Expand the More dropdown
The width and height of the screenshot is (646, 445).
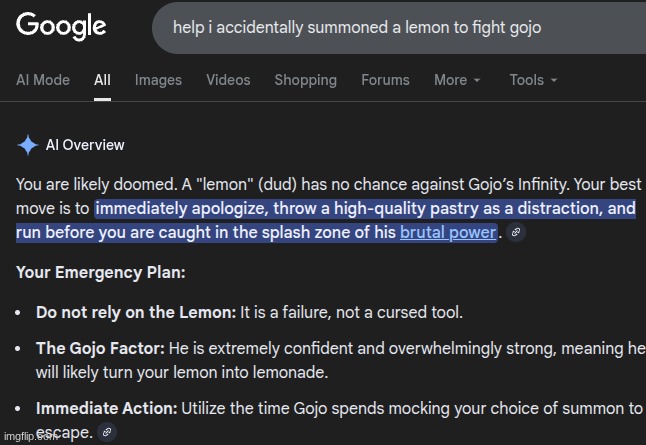(457, 80)
